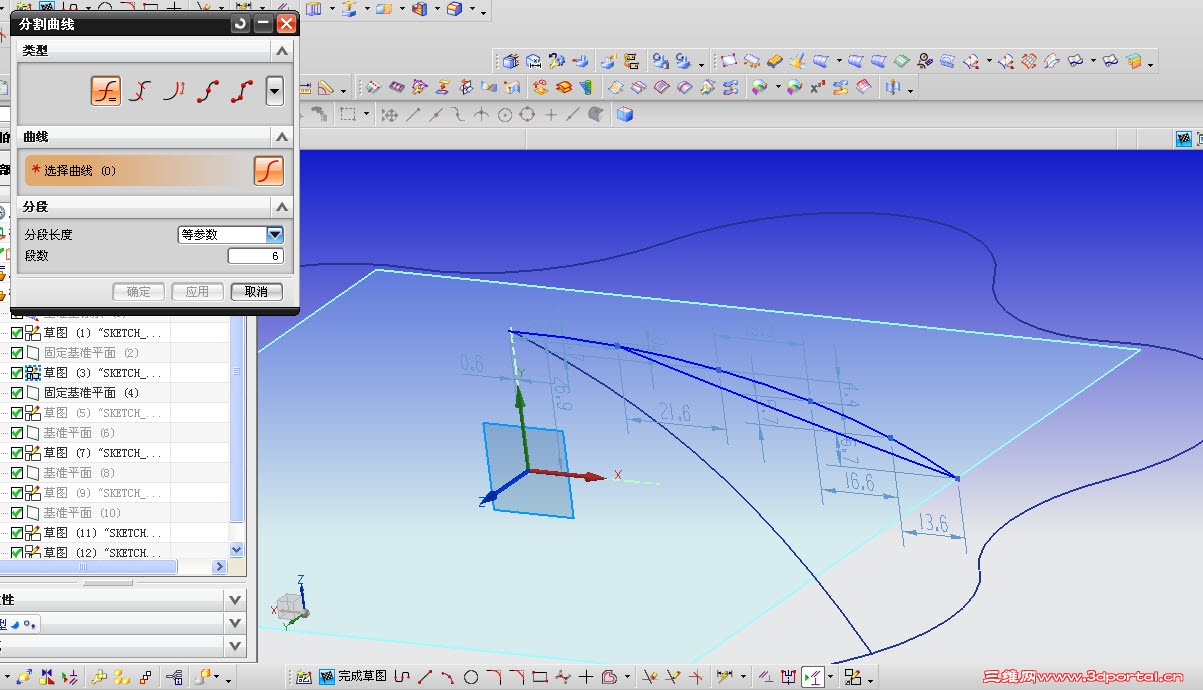
Task: Collapse the 类型 section
Action: (x=282, y=51)
